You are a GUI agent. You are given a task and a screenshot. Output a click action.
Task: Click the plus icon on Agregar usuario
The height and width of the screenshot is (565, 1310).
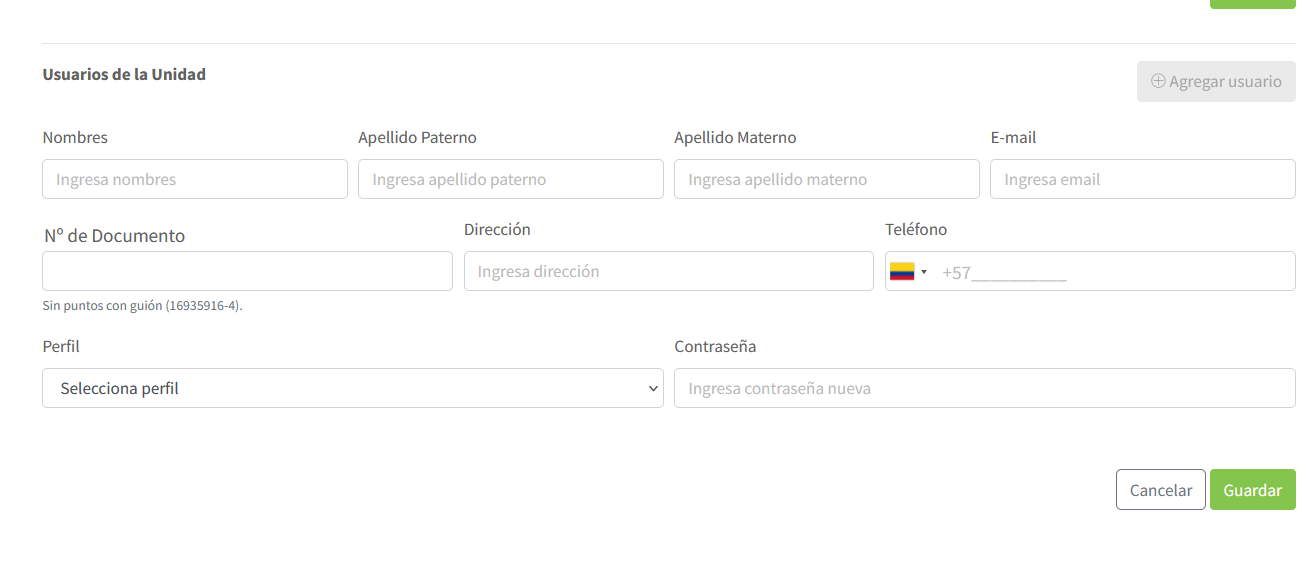click(1158, 81)
